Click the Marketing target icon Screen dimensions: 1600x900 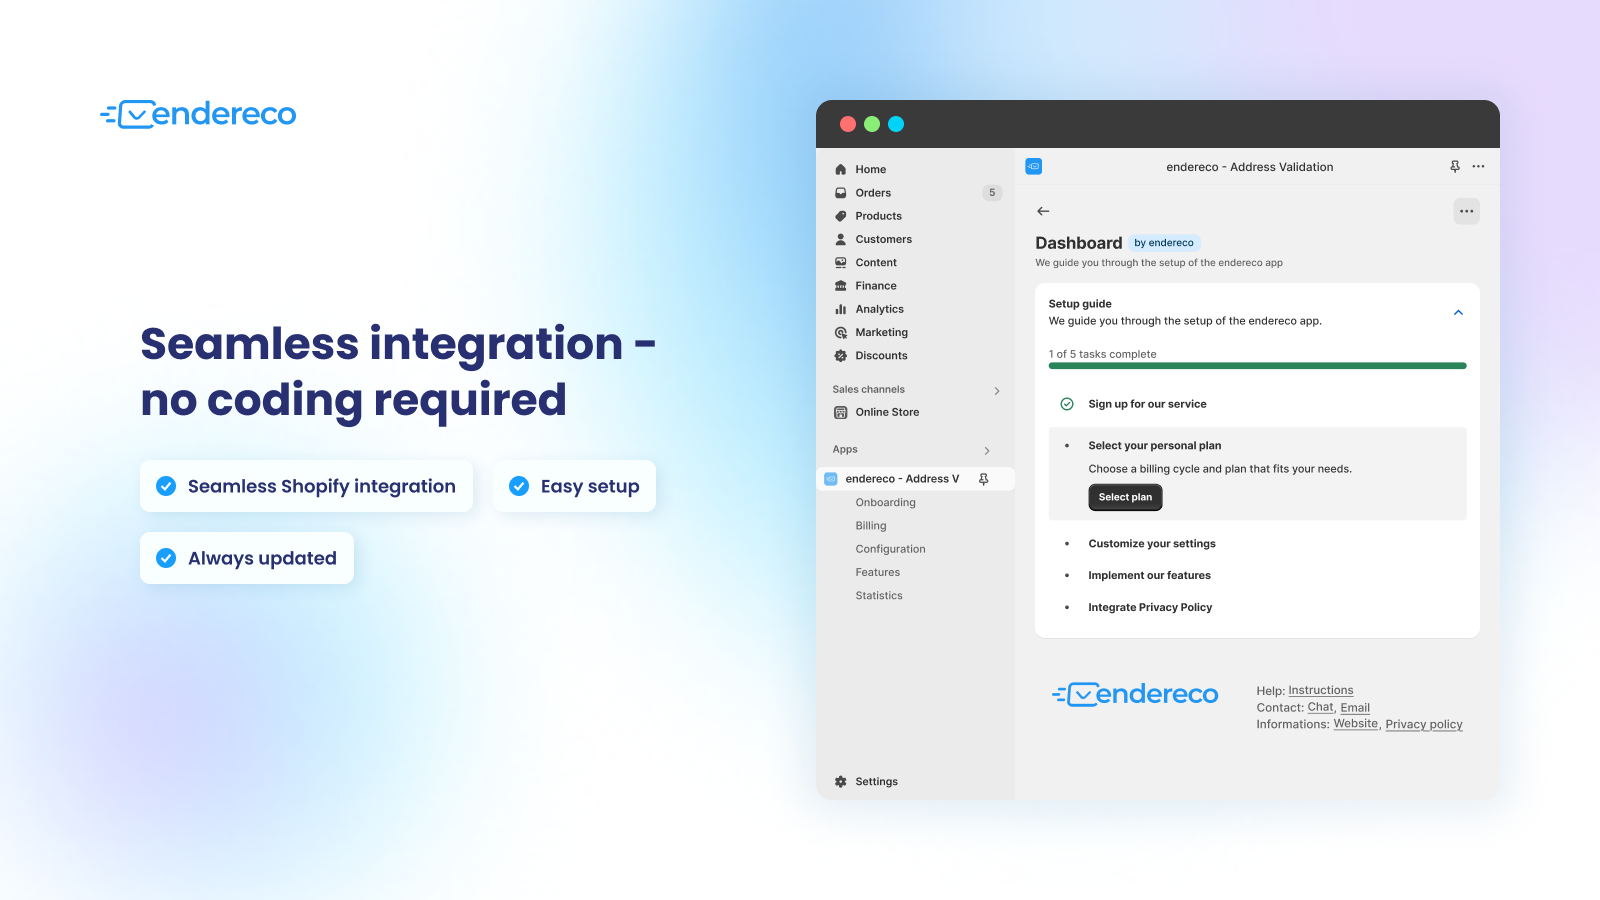pos(841,333)
